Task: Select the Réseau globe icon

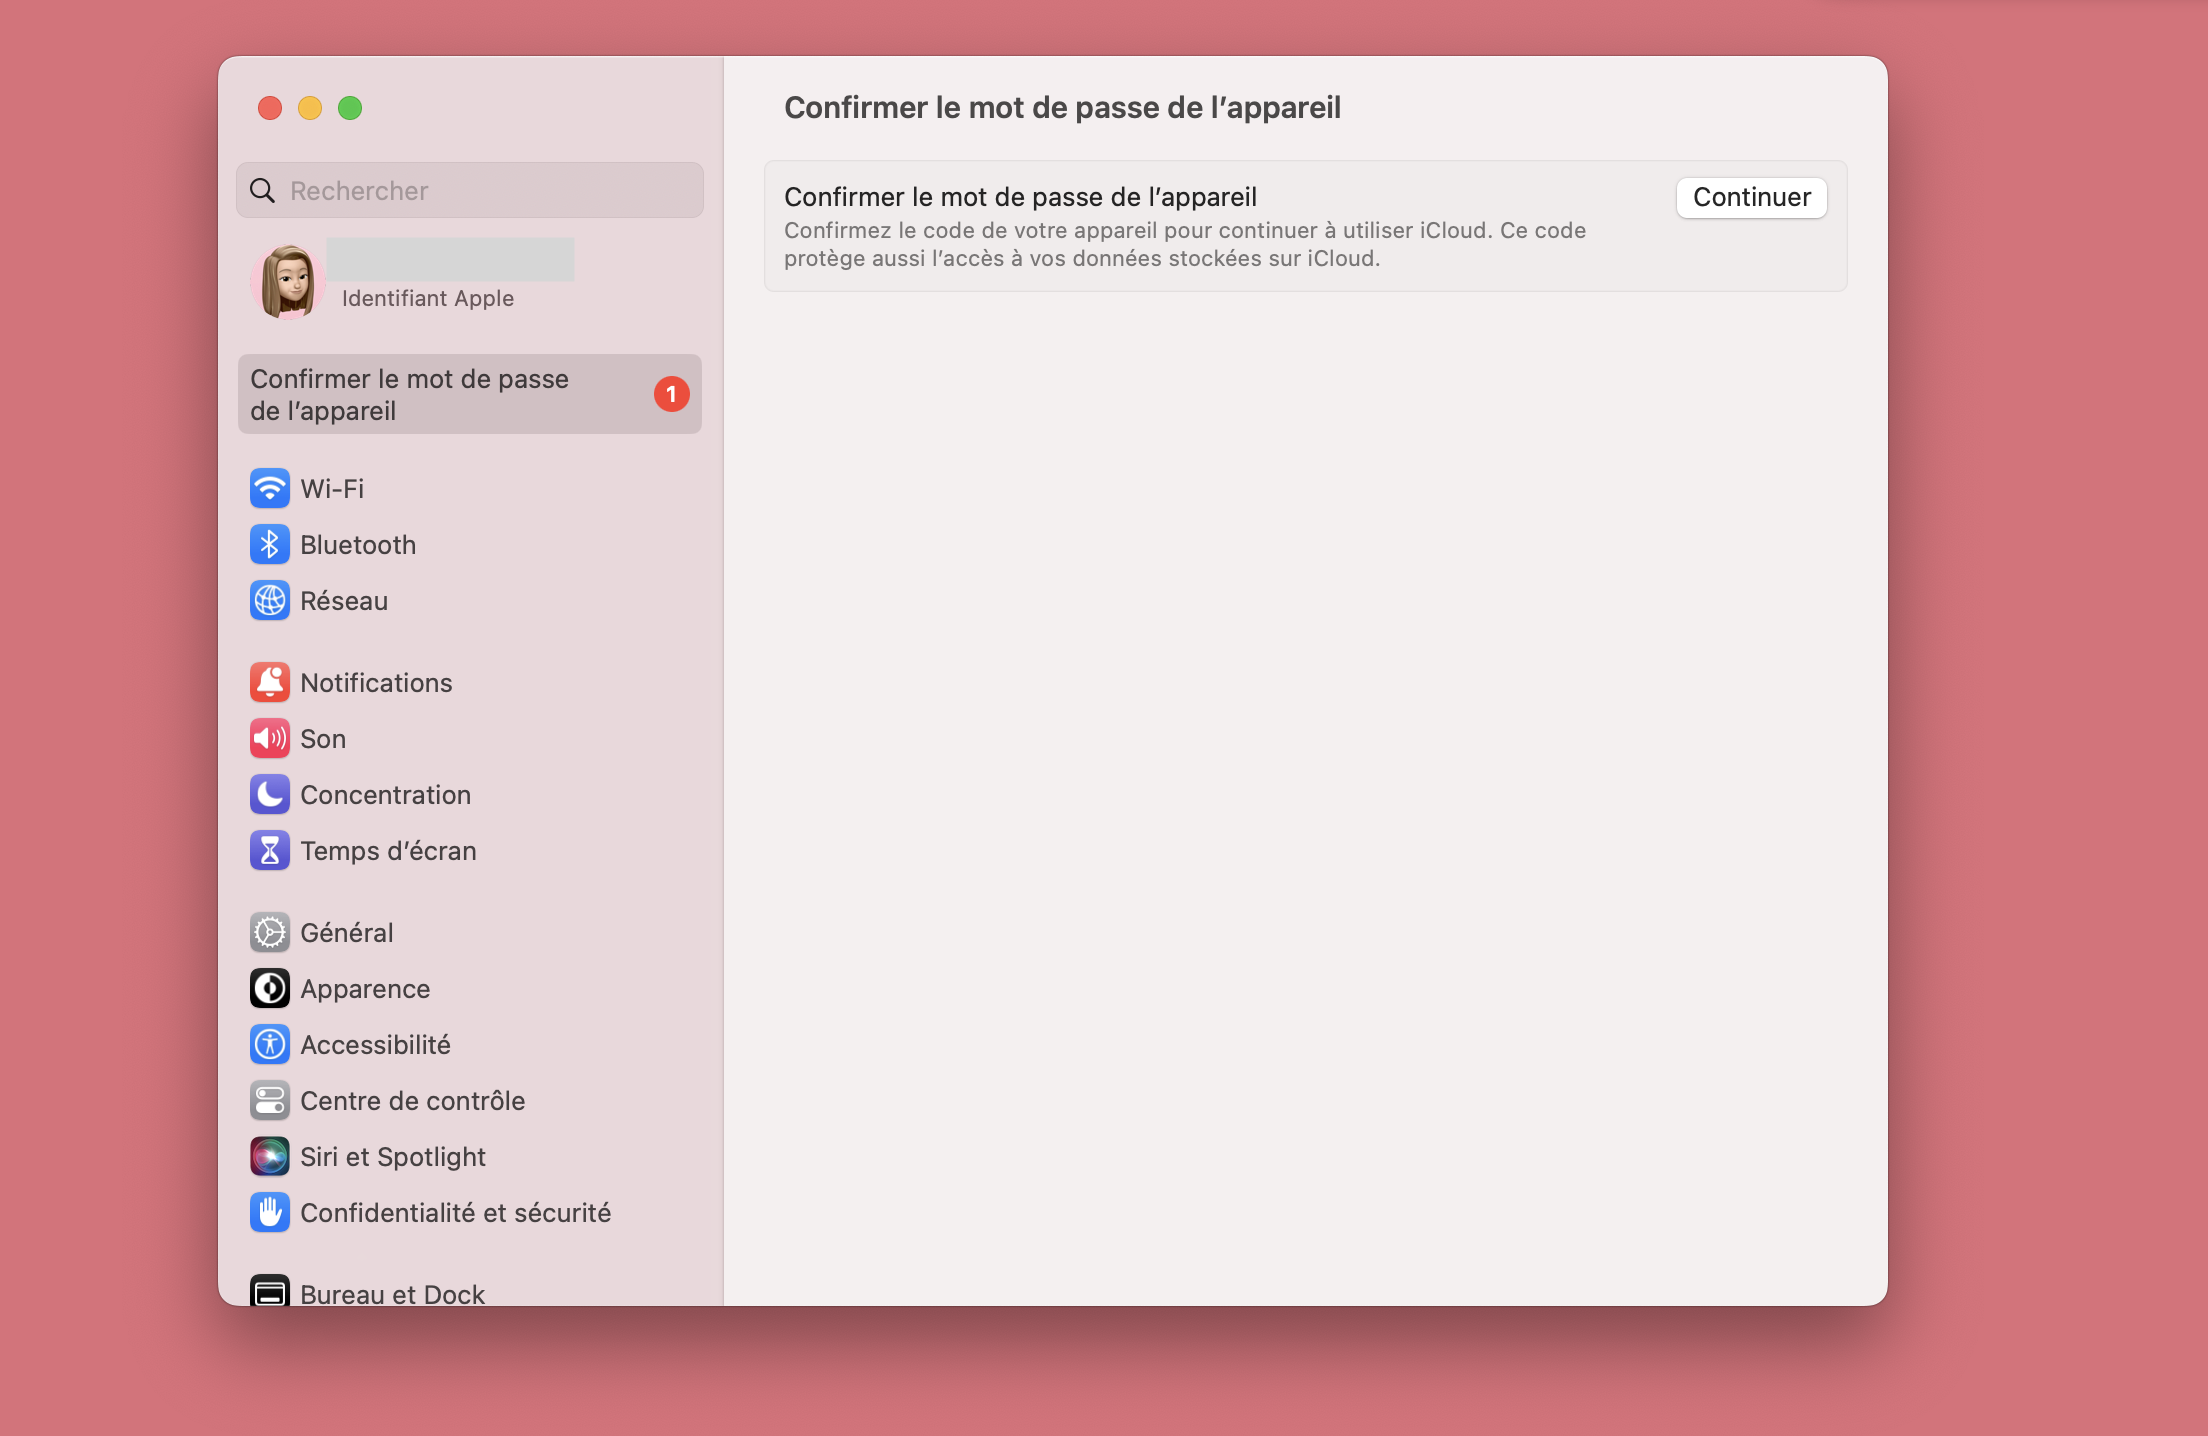Action: (x=270, y=601)
